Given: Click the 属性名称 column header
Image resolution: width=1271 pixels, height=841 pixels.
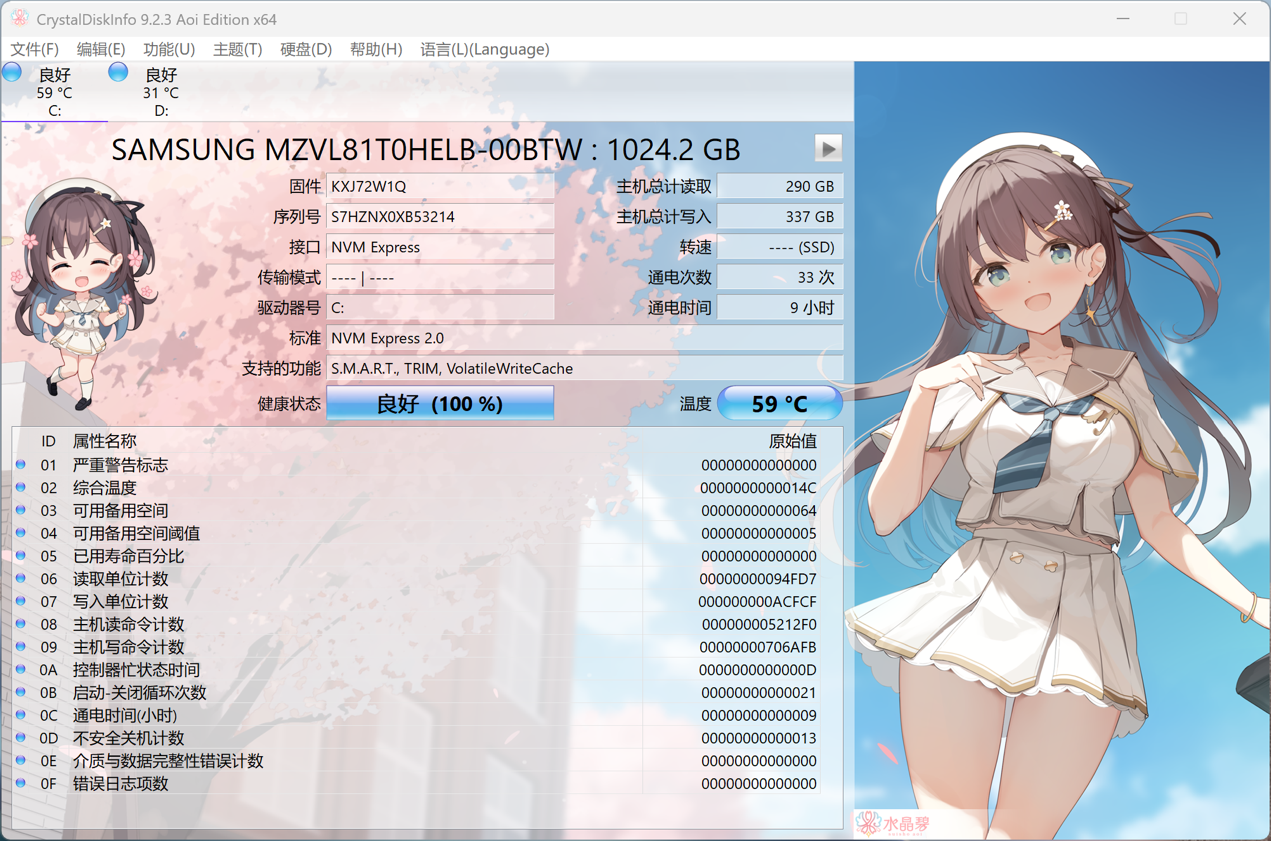Looking at the screenshot, I should point(104,441).
